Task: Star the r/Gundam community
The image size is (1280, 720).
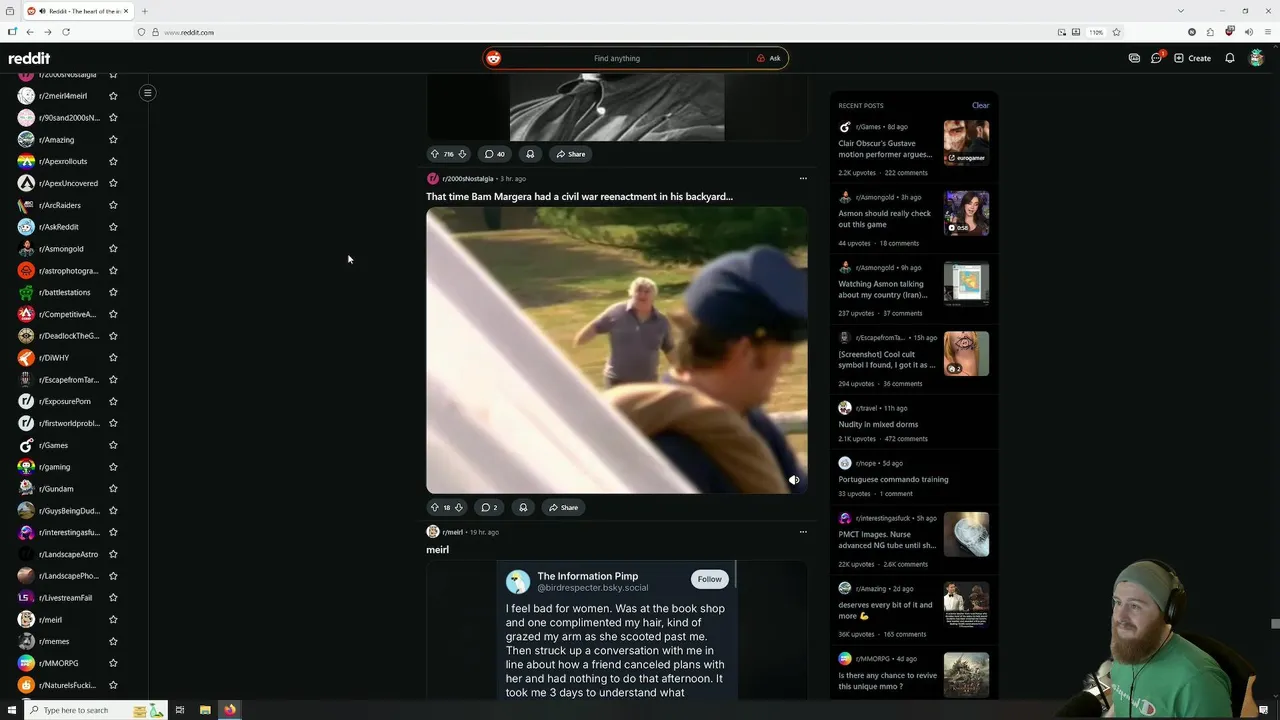Action: coord(113,489)
